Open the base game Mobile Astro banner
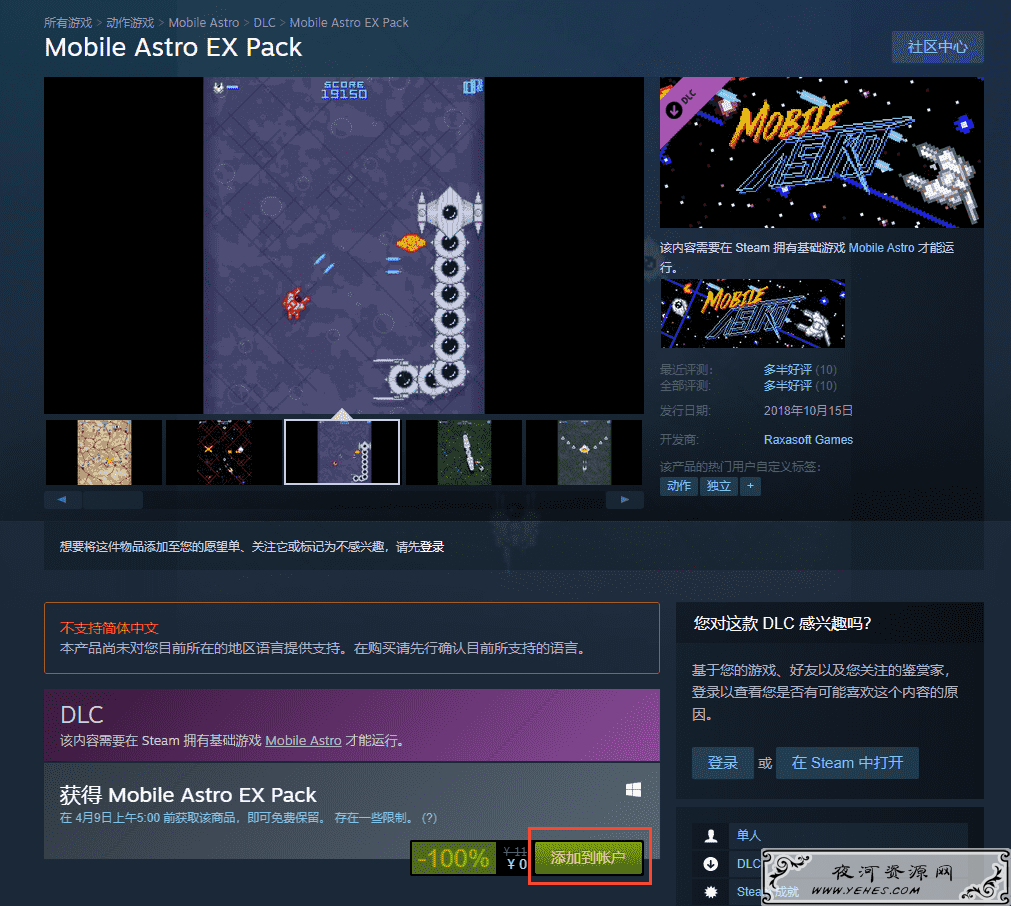This screenshot has height=906, width=1011. tap(752, 313)
